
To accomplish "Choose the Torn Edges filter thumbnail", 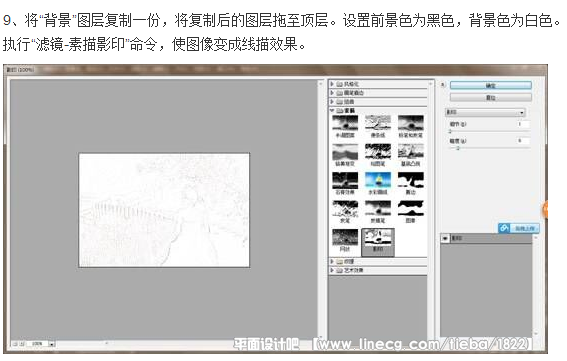I will pos(410,183).
